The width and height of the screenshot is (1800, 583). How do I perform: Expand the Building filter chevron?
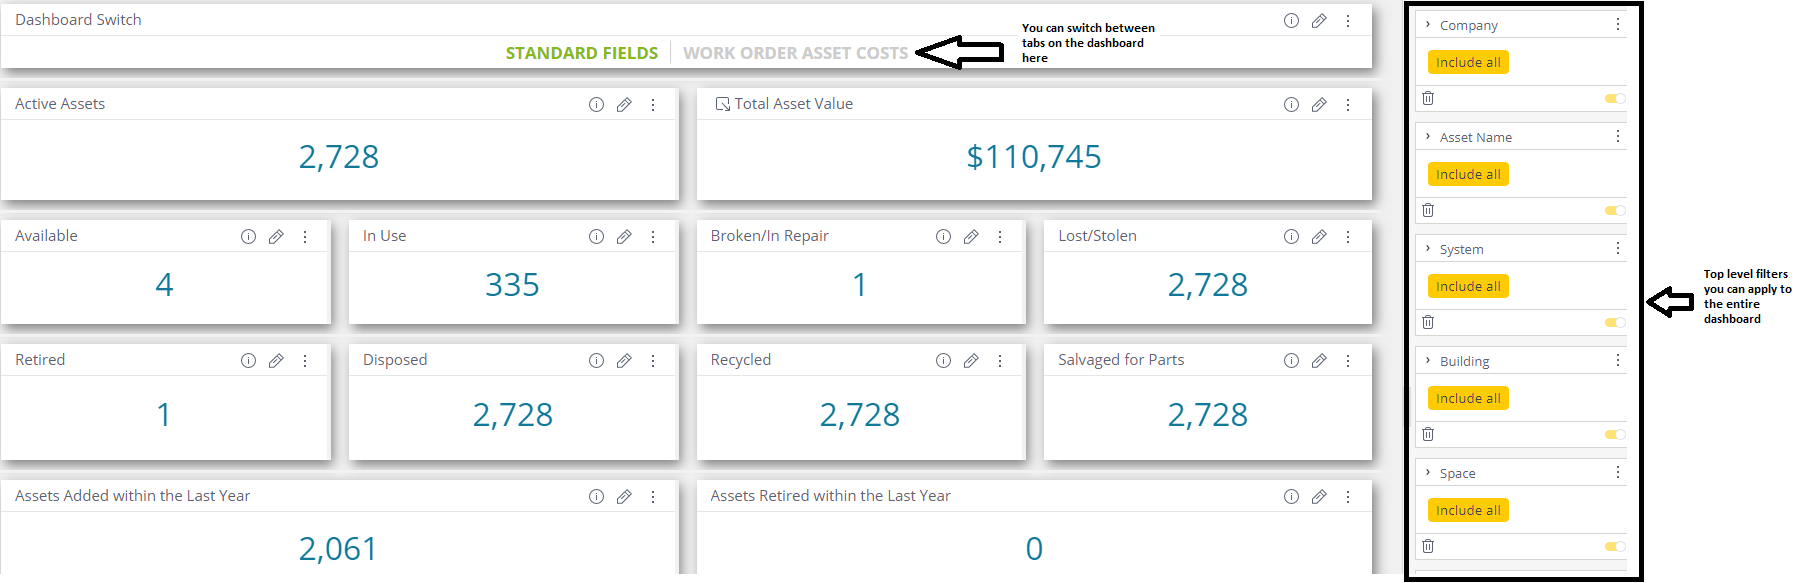point(1428,361)
